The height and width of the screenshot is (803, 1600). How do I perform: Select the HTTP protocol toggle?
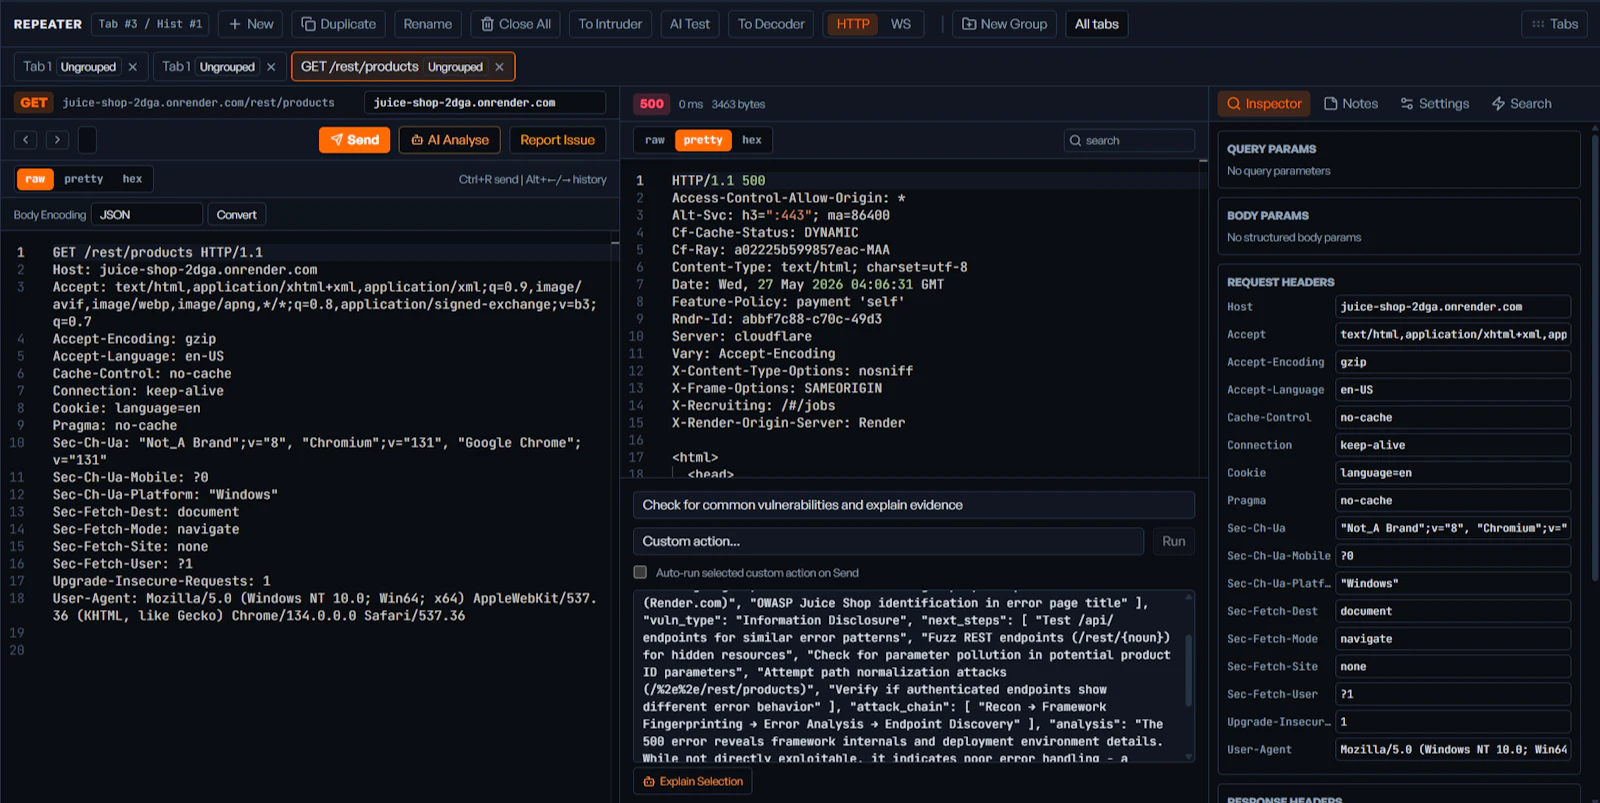[853, 24]
